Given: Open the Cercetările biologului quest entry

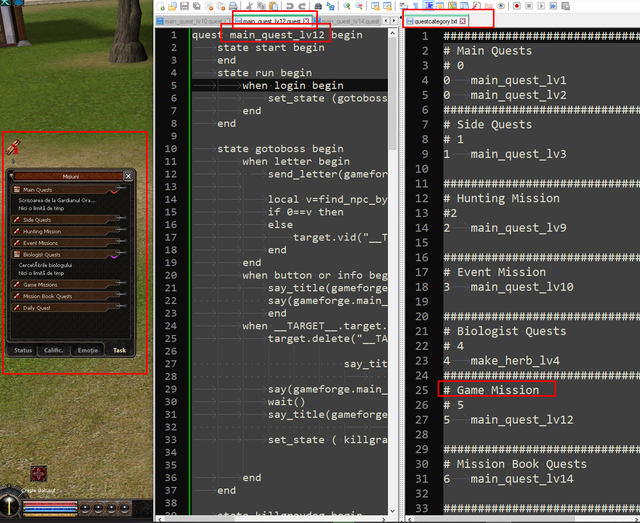Looking at the screenshot, I should (45, 265).
